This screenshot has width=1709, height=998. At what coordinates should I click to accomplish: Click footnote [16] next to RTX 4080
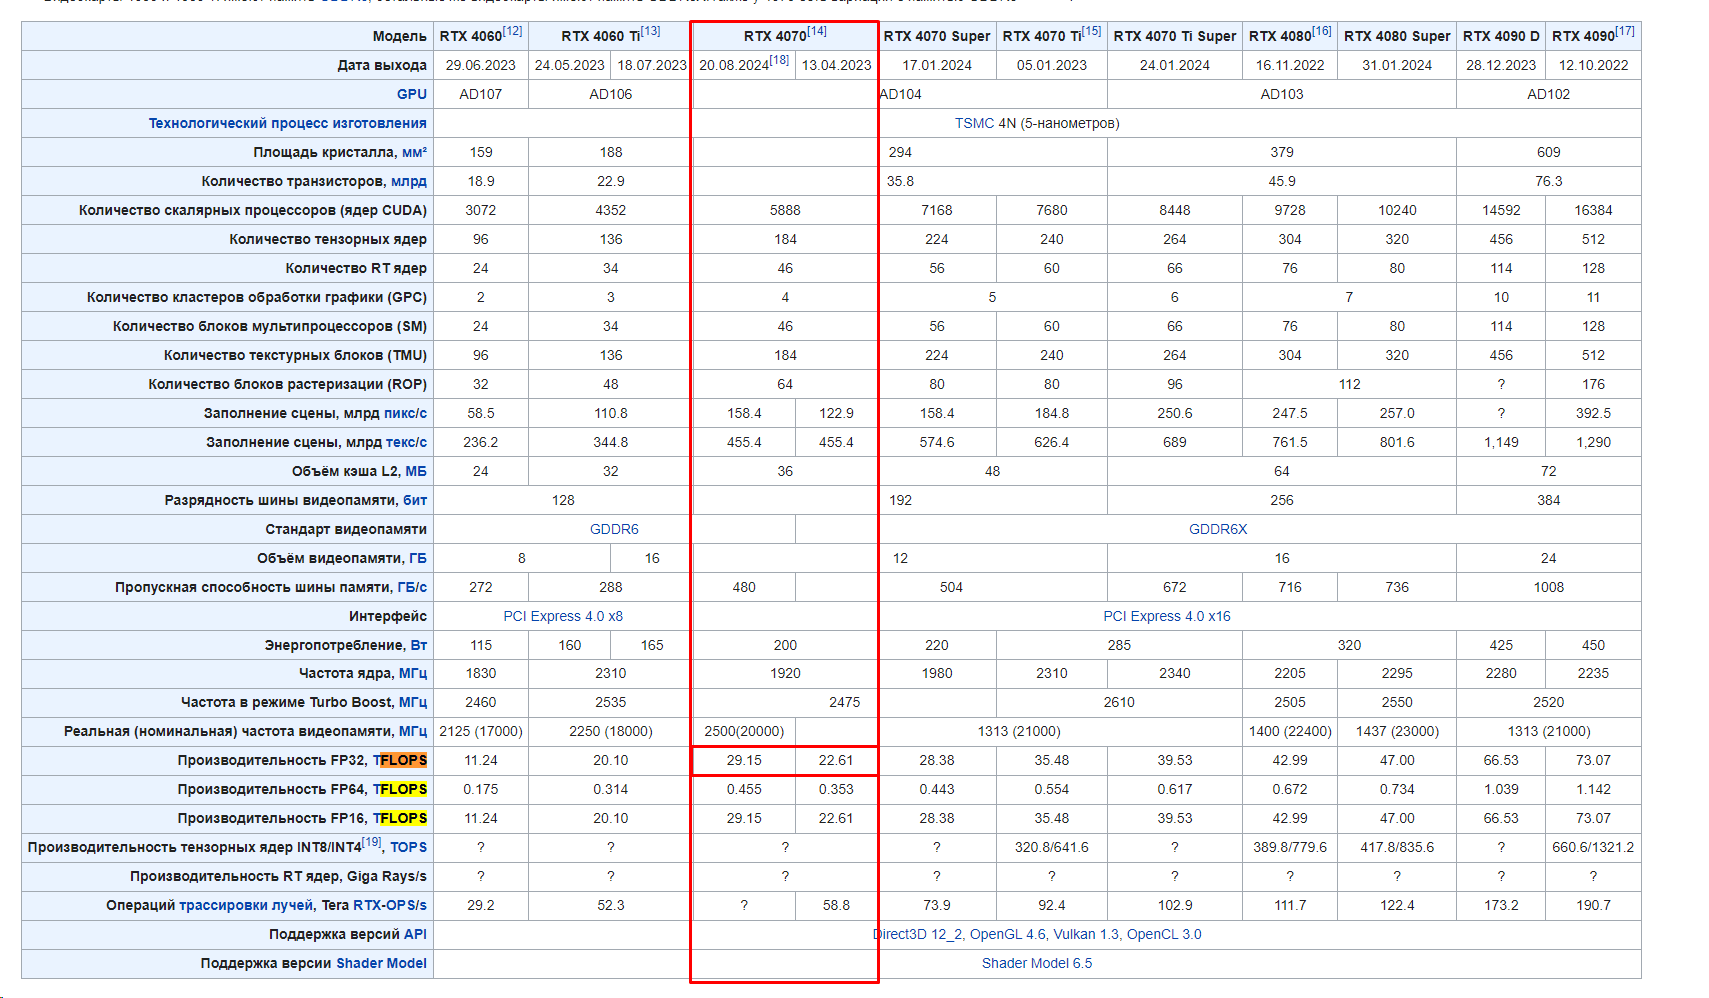tap(1322, 31)
